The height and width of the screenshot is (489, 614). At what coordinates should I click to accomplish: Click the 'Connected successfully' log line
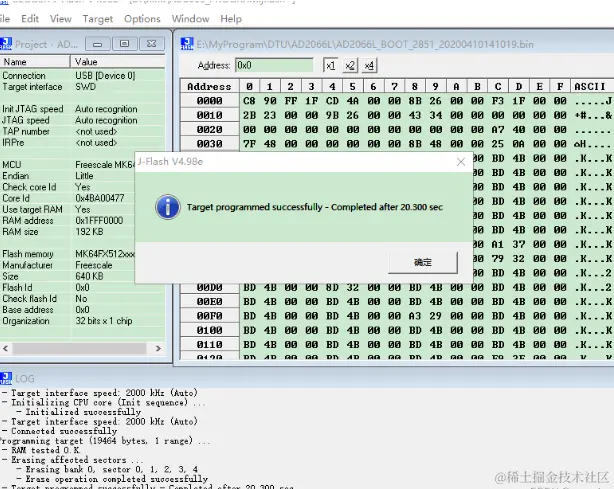point(60,431)
